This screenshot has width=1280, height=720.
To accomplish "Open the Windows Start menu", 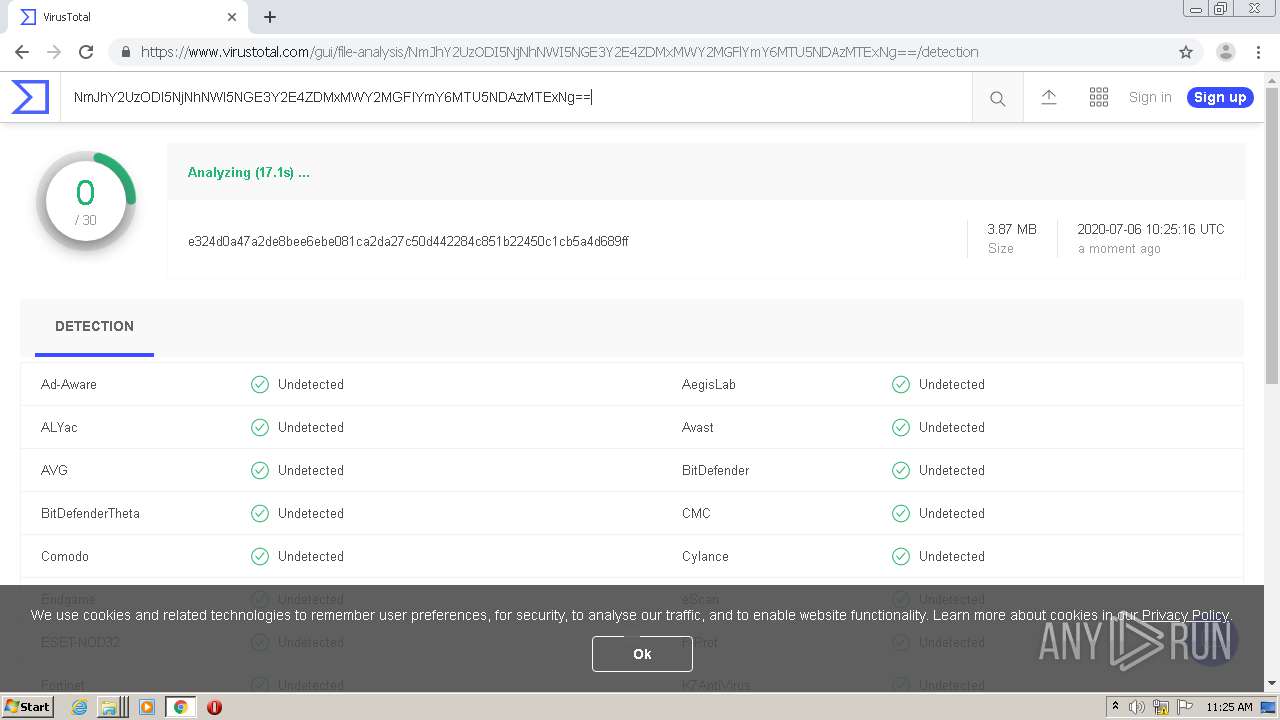I will (x=28, y=706).
